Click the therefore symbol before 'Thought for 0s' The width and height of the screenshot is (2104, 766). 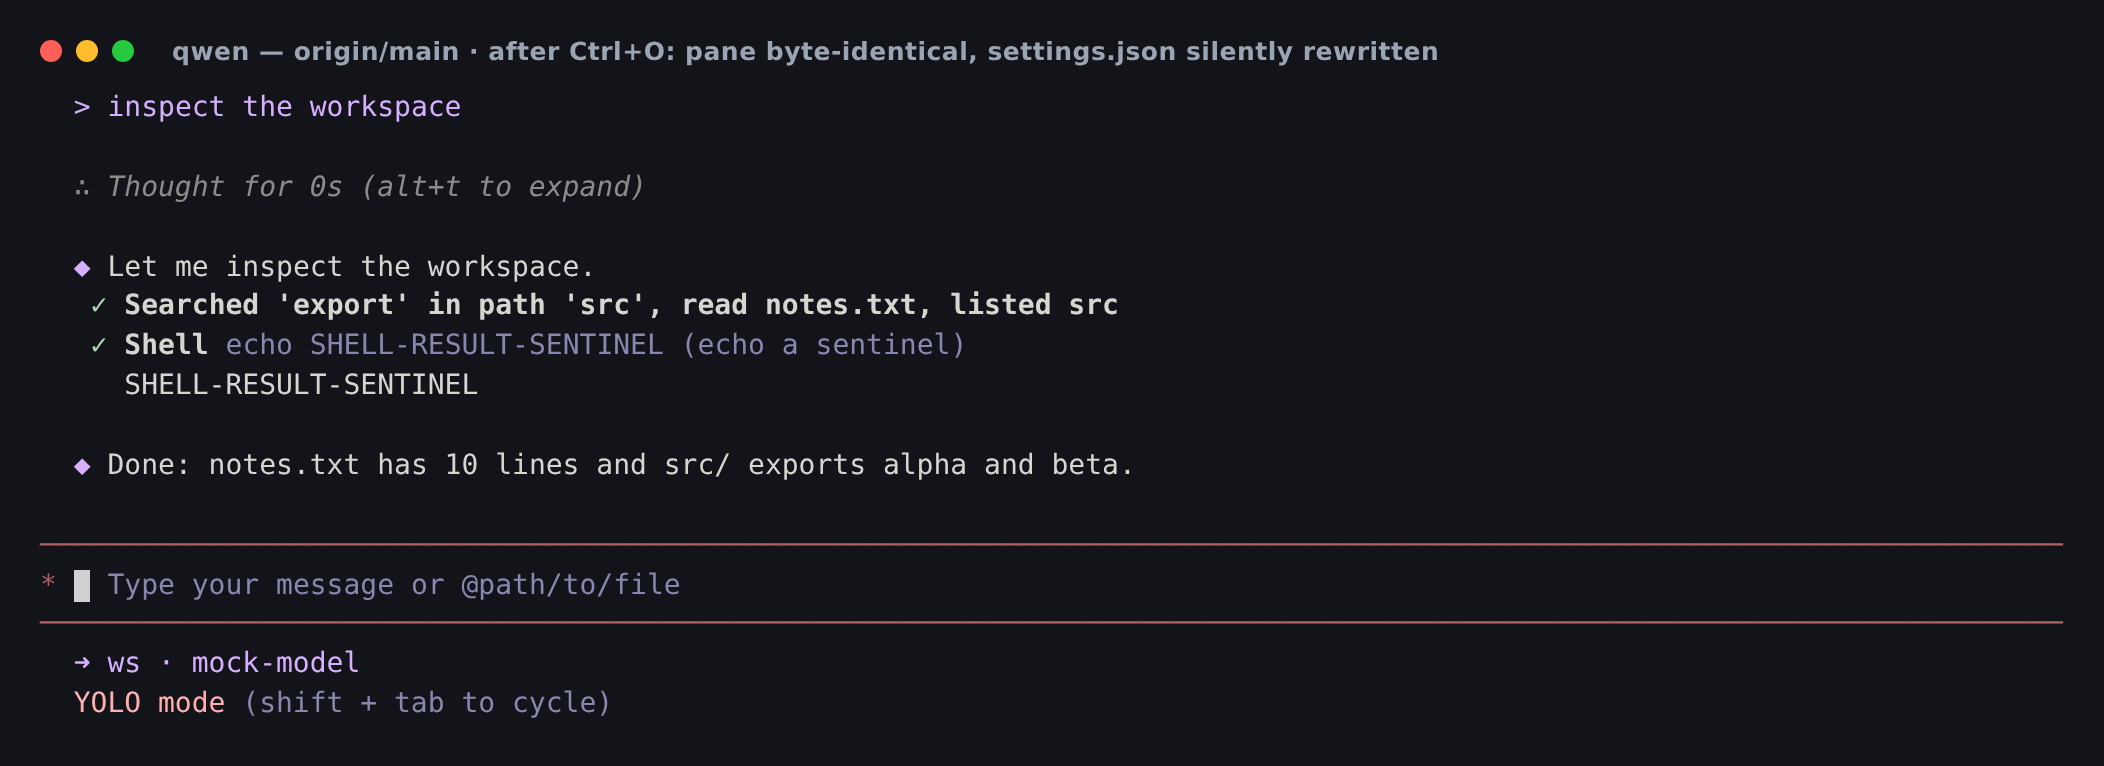tap(82, 188)
